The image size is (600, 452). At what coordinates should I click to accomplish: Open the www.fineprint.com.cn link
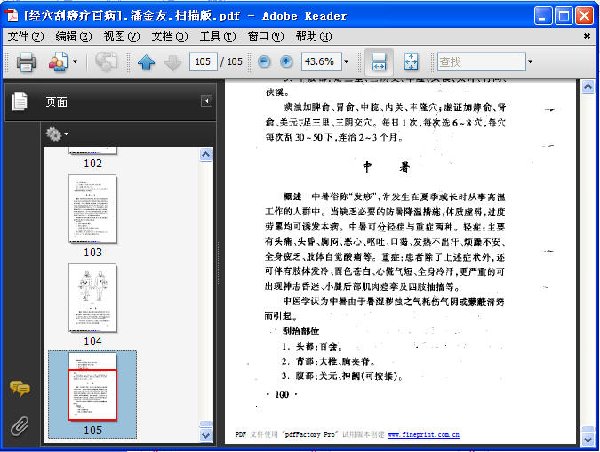coord(424,435)
